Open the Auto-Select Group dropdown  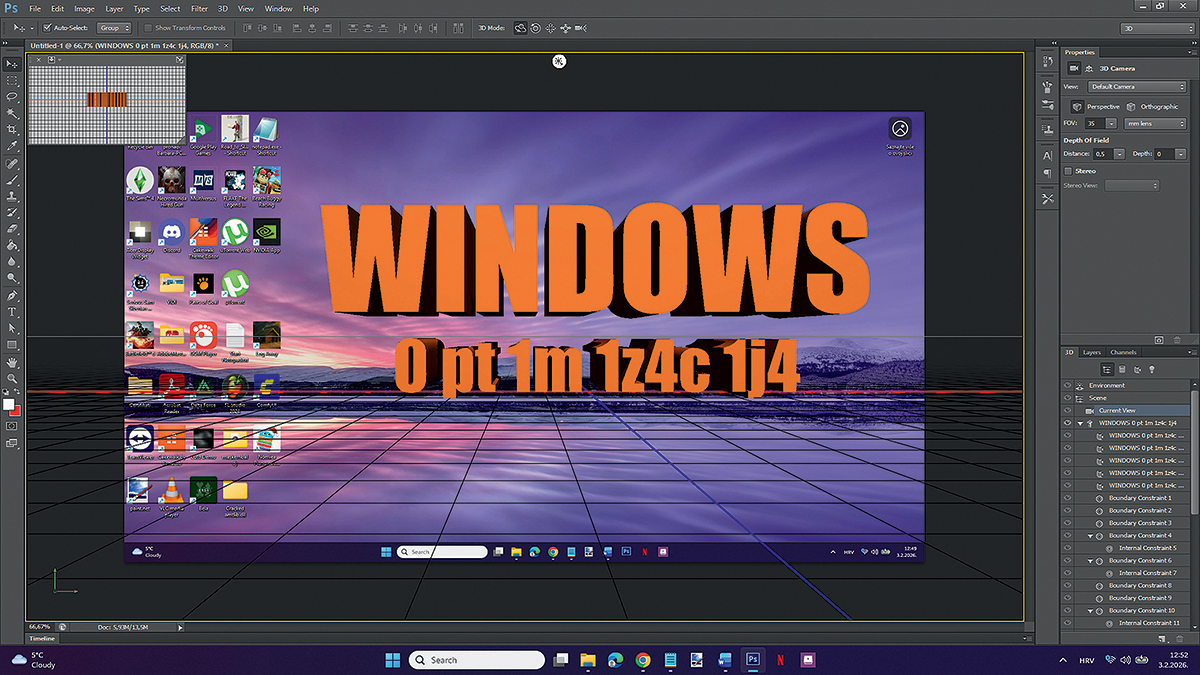[113, 28]
